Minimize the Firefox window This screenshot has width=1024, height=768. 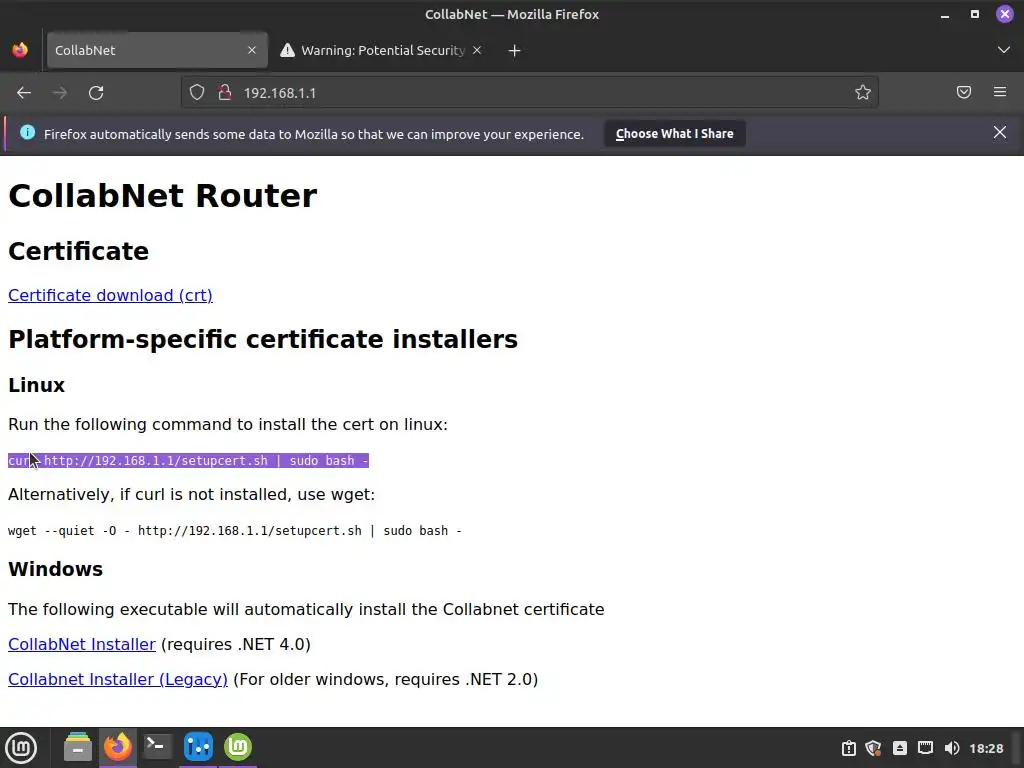click(x=945, y=14)
